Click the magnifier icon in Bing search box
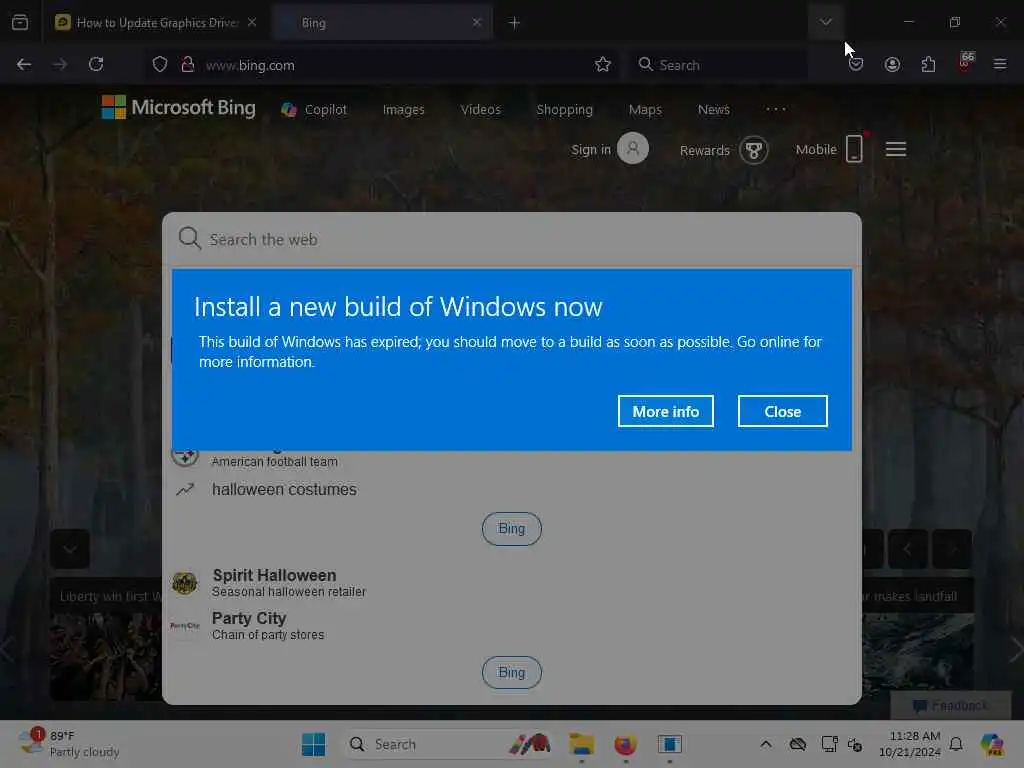 pos(189,239)
